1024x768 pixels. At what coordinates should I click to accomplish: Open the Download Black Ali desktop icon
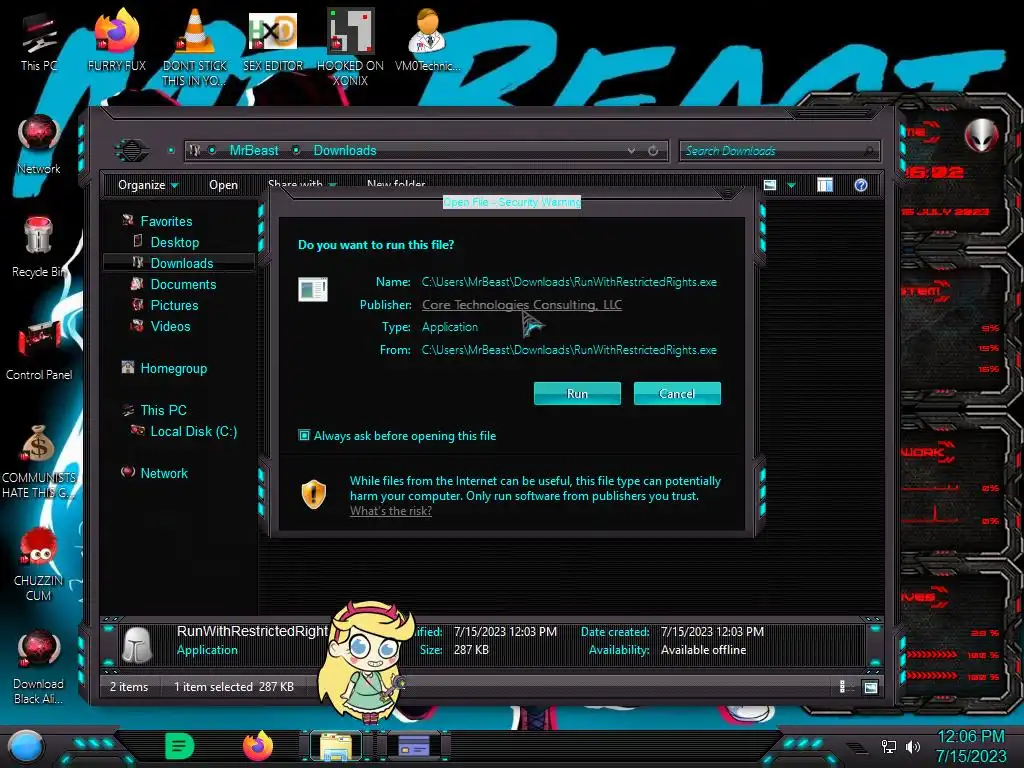[x=39, y=667]
